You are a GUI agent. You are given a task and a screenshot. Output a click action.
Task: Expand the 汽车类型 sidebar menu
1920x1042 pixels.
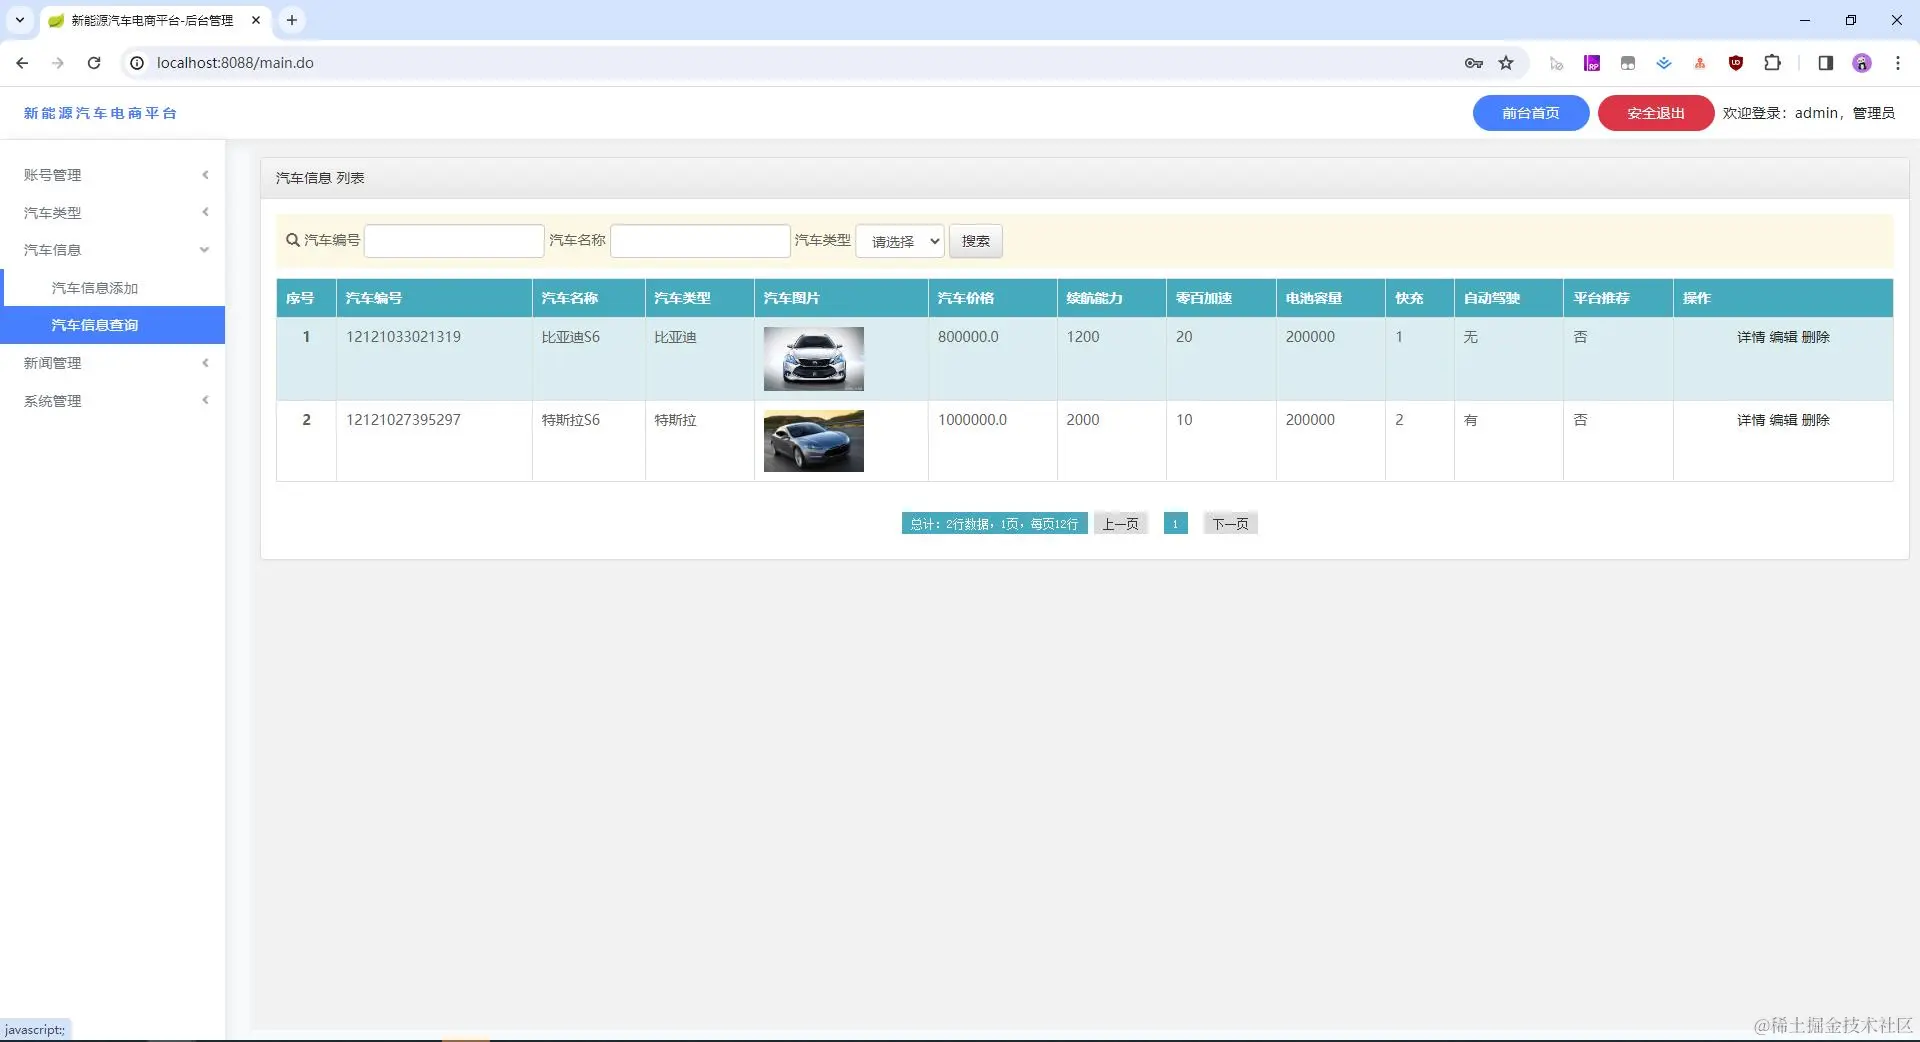[x=112, y=213]
